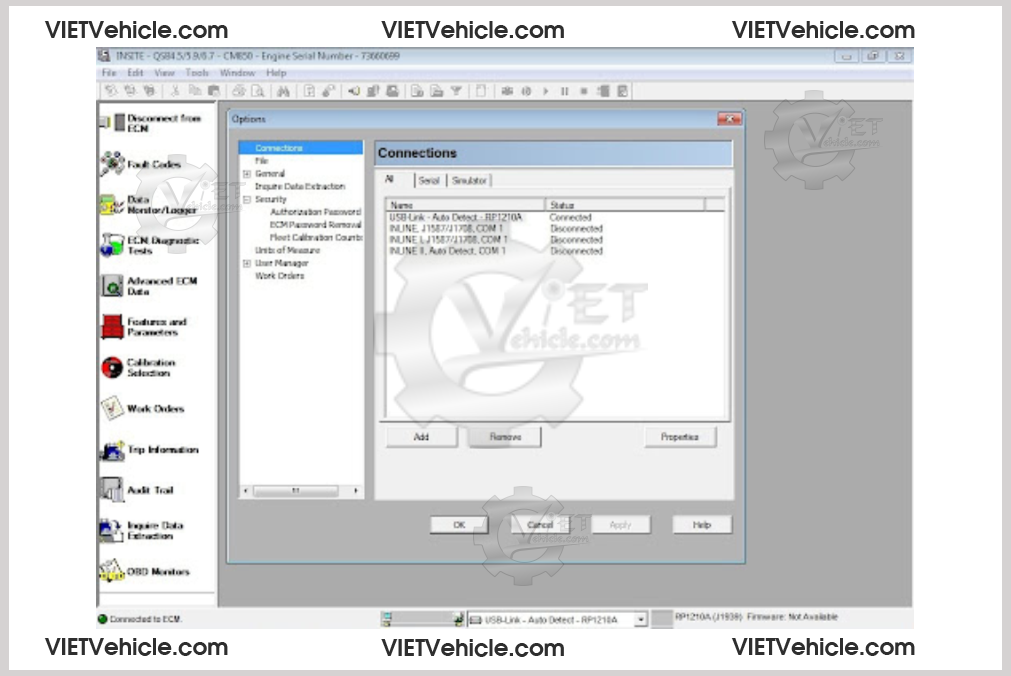Image resolution: width=1011 pixels, height=676 pixels.
Task: Open the connection dropdown in status bar
Action: 641,620
